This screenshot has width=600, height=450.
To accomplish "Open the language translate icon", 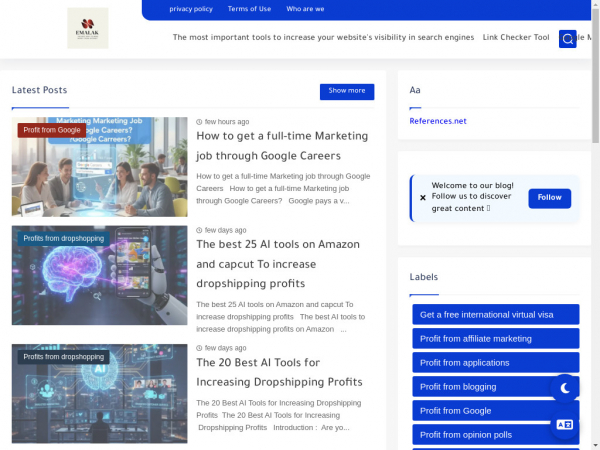I will [565, 425].
